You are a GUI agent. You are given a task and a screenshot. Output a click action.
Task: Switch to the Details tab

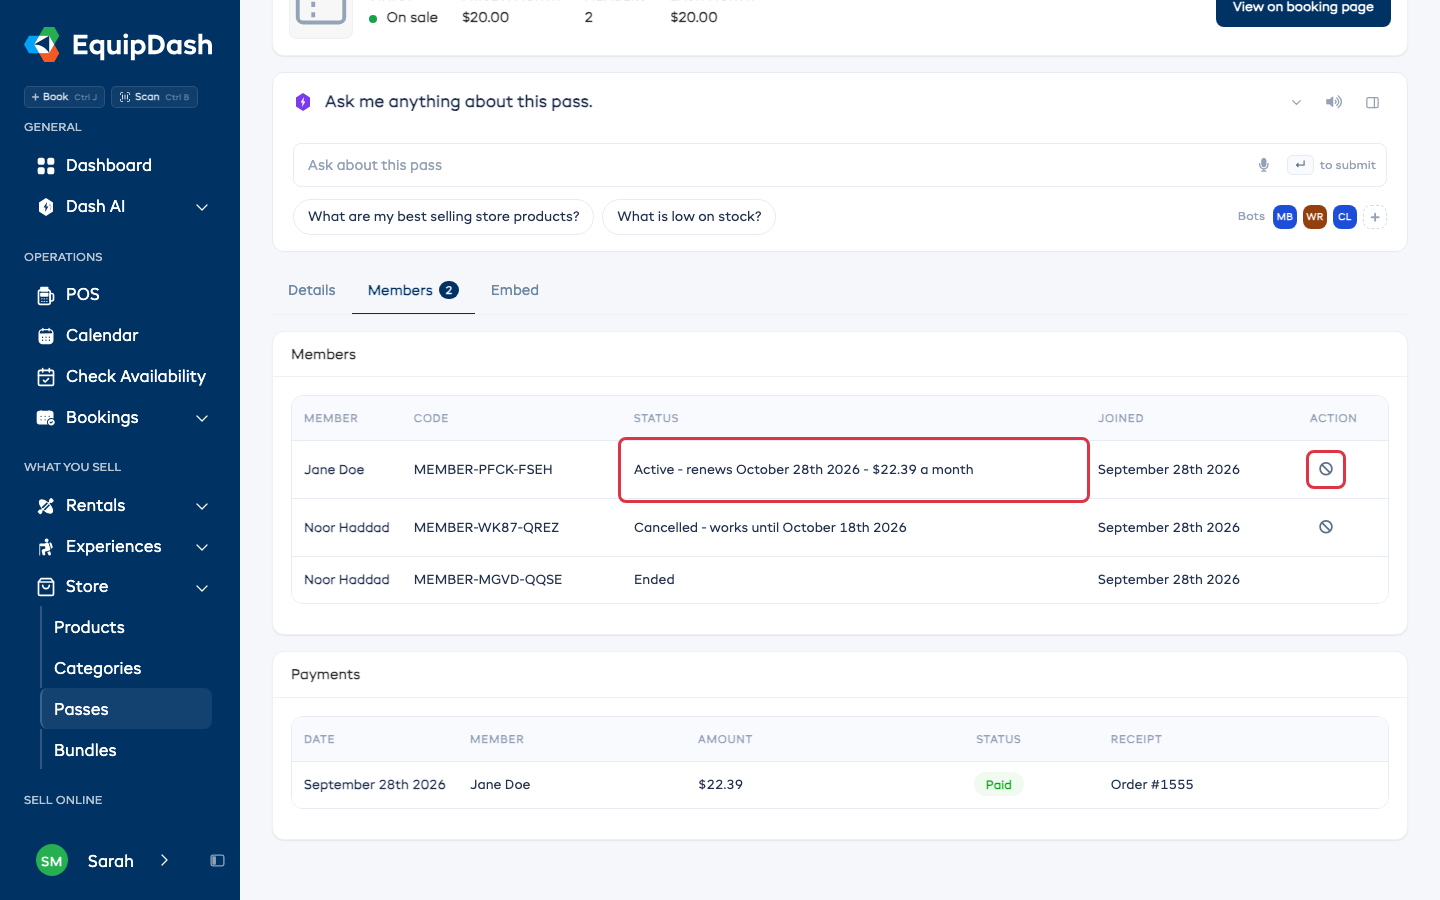coord(312,290)
